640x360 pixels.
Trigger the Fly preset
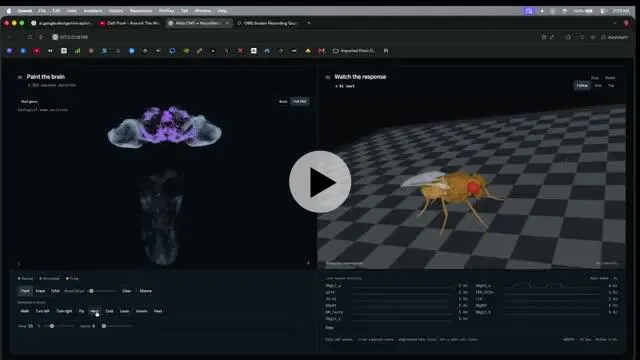(x=81, y=311)
